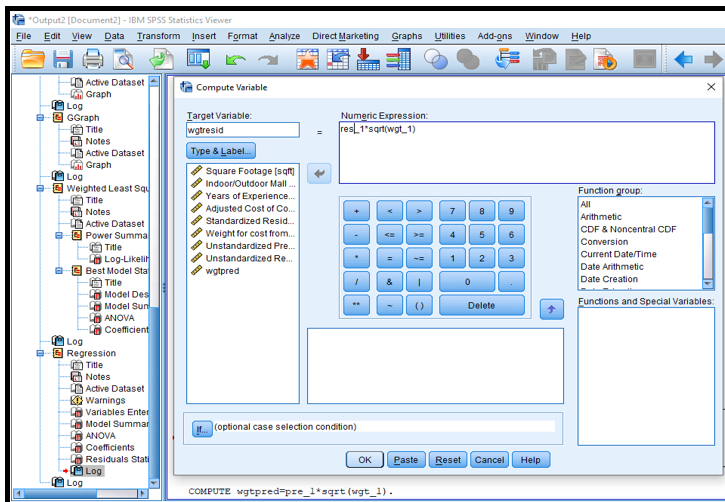
Task: Click the Type & Label button
Action: [221, 151]
